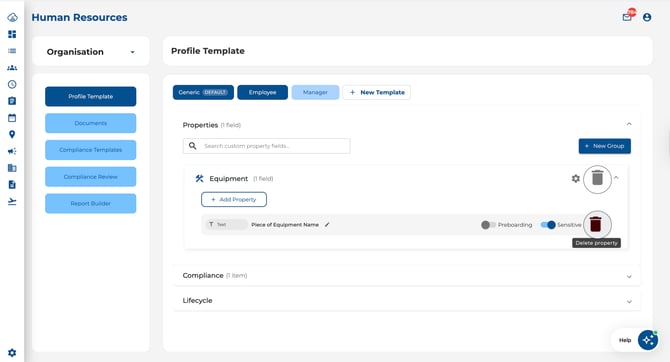670x362 pixels.
Task: Open Compliance Templates in side menu
Action: click(x=91, y=150)
